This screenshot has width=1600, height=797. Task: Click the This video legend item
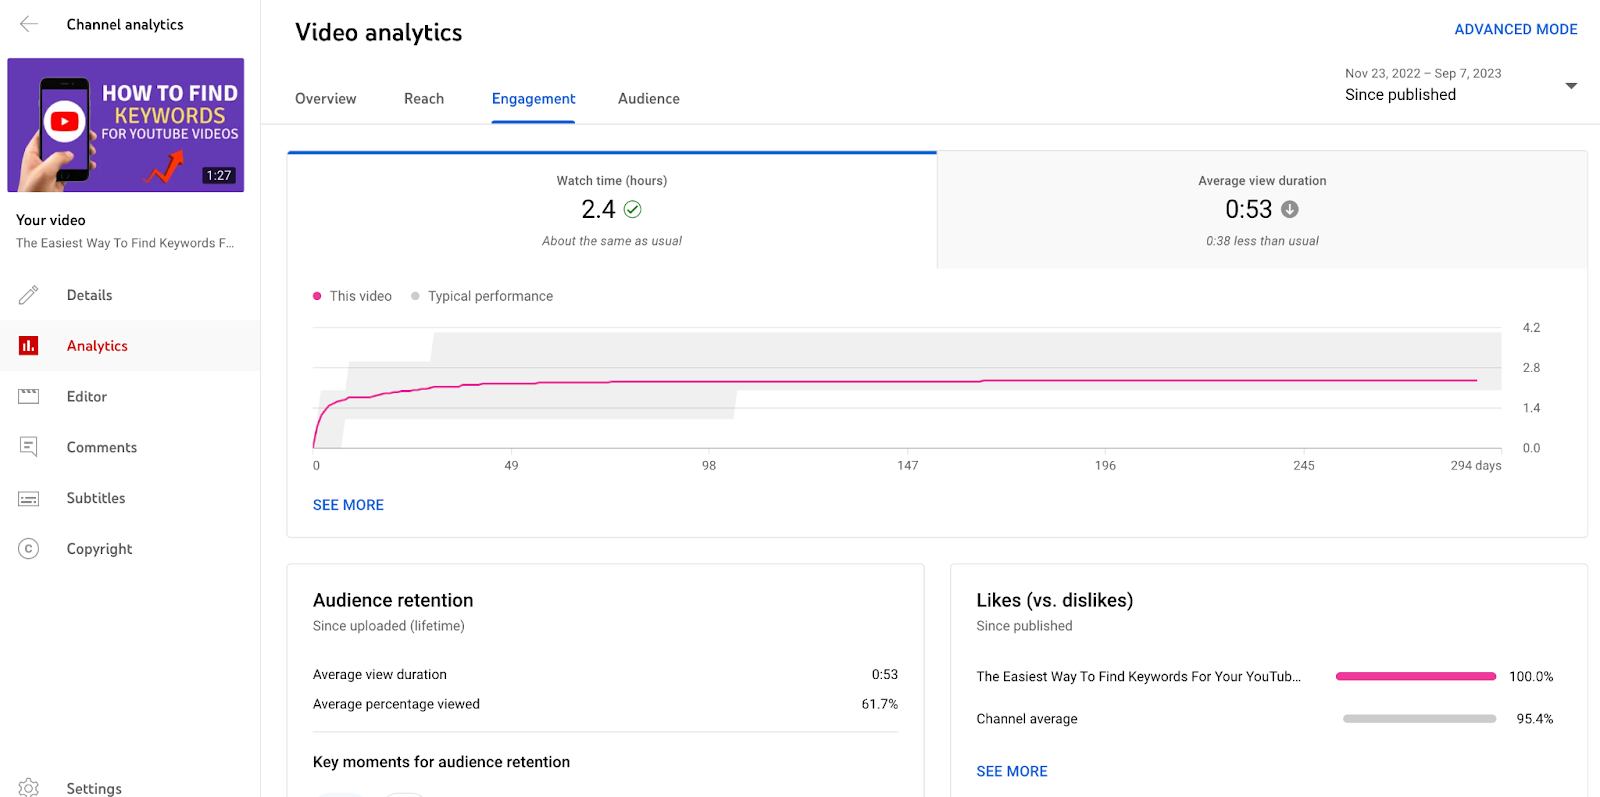click(352, 296)
